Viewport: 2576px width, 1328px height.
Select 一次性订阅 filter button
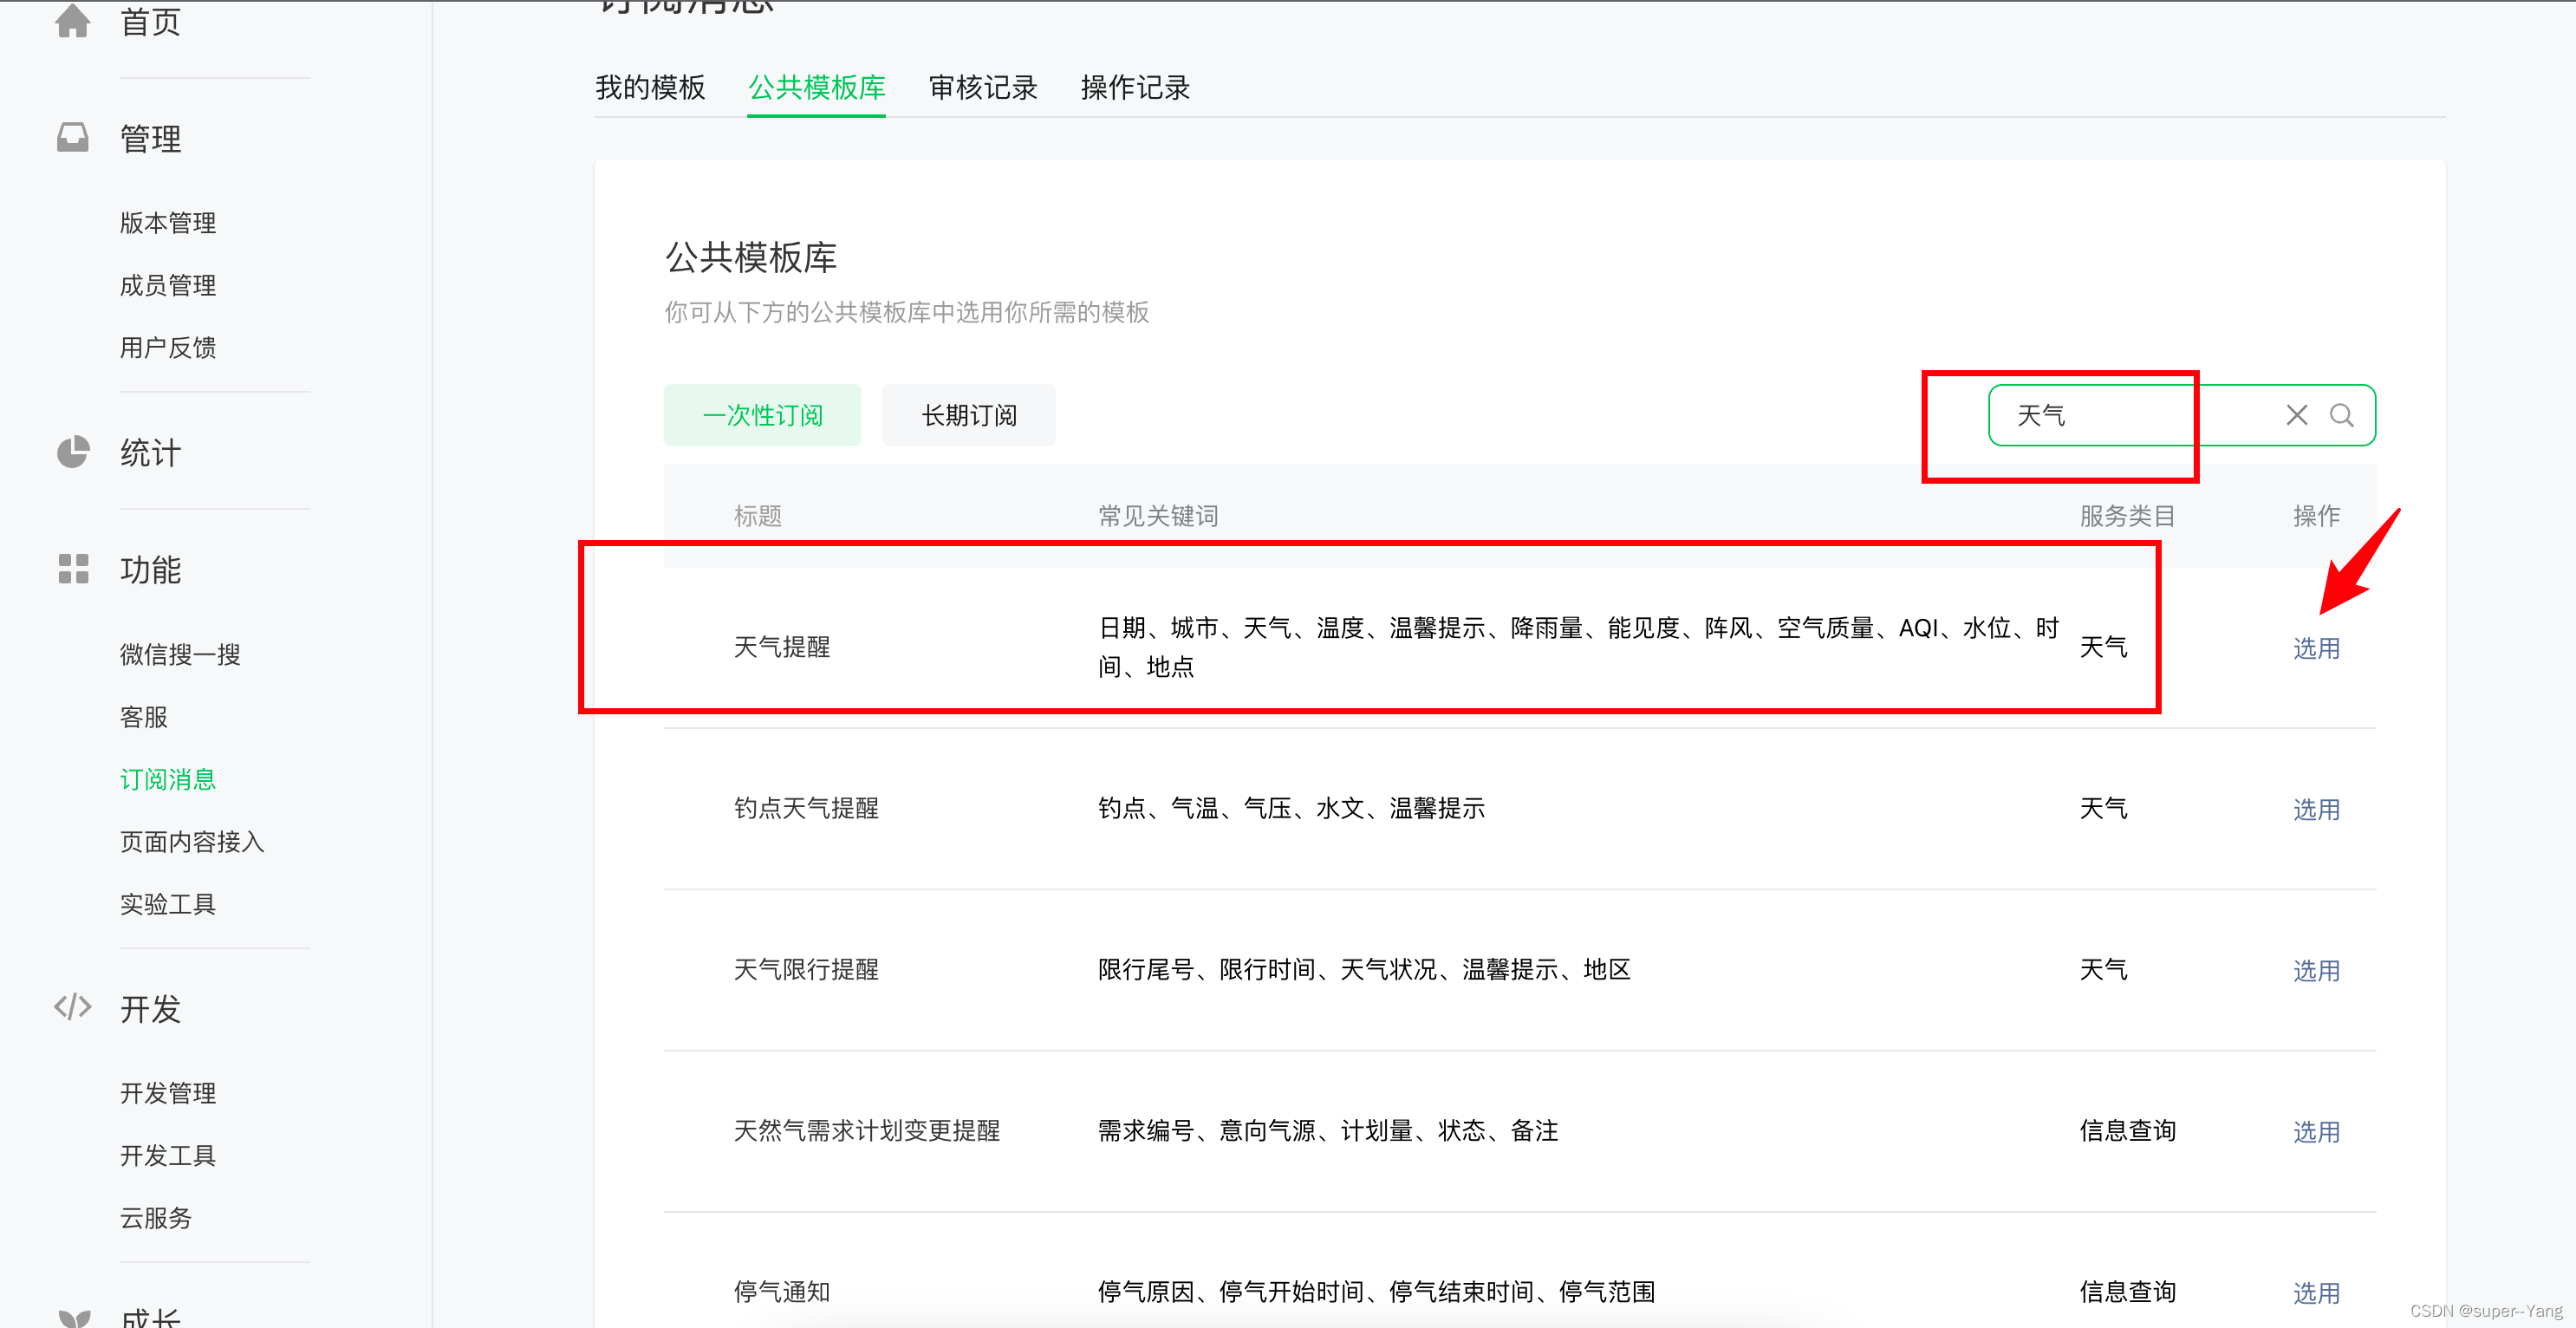tap(762, 415)
